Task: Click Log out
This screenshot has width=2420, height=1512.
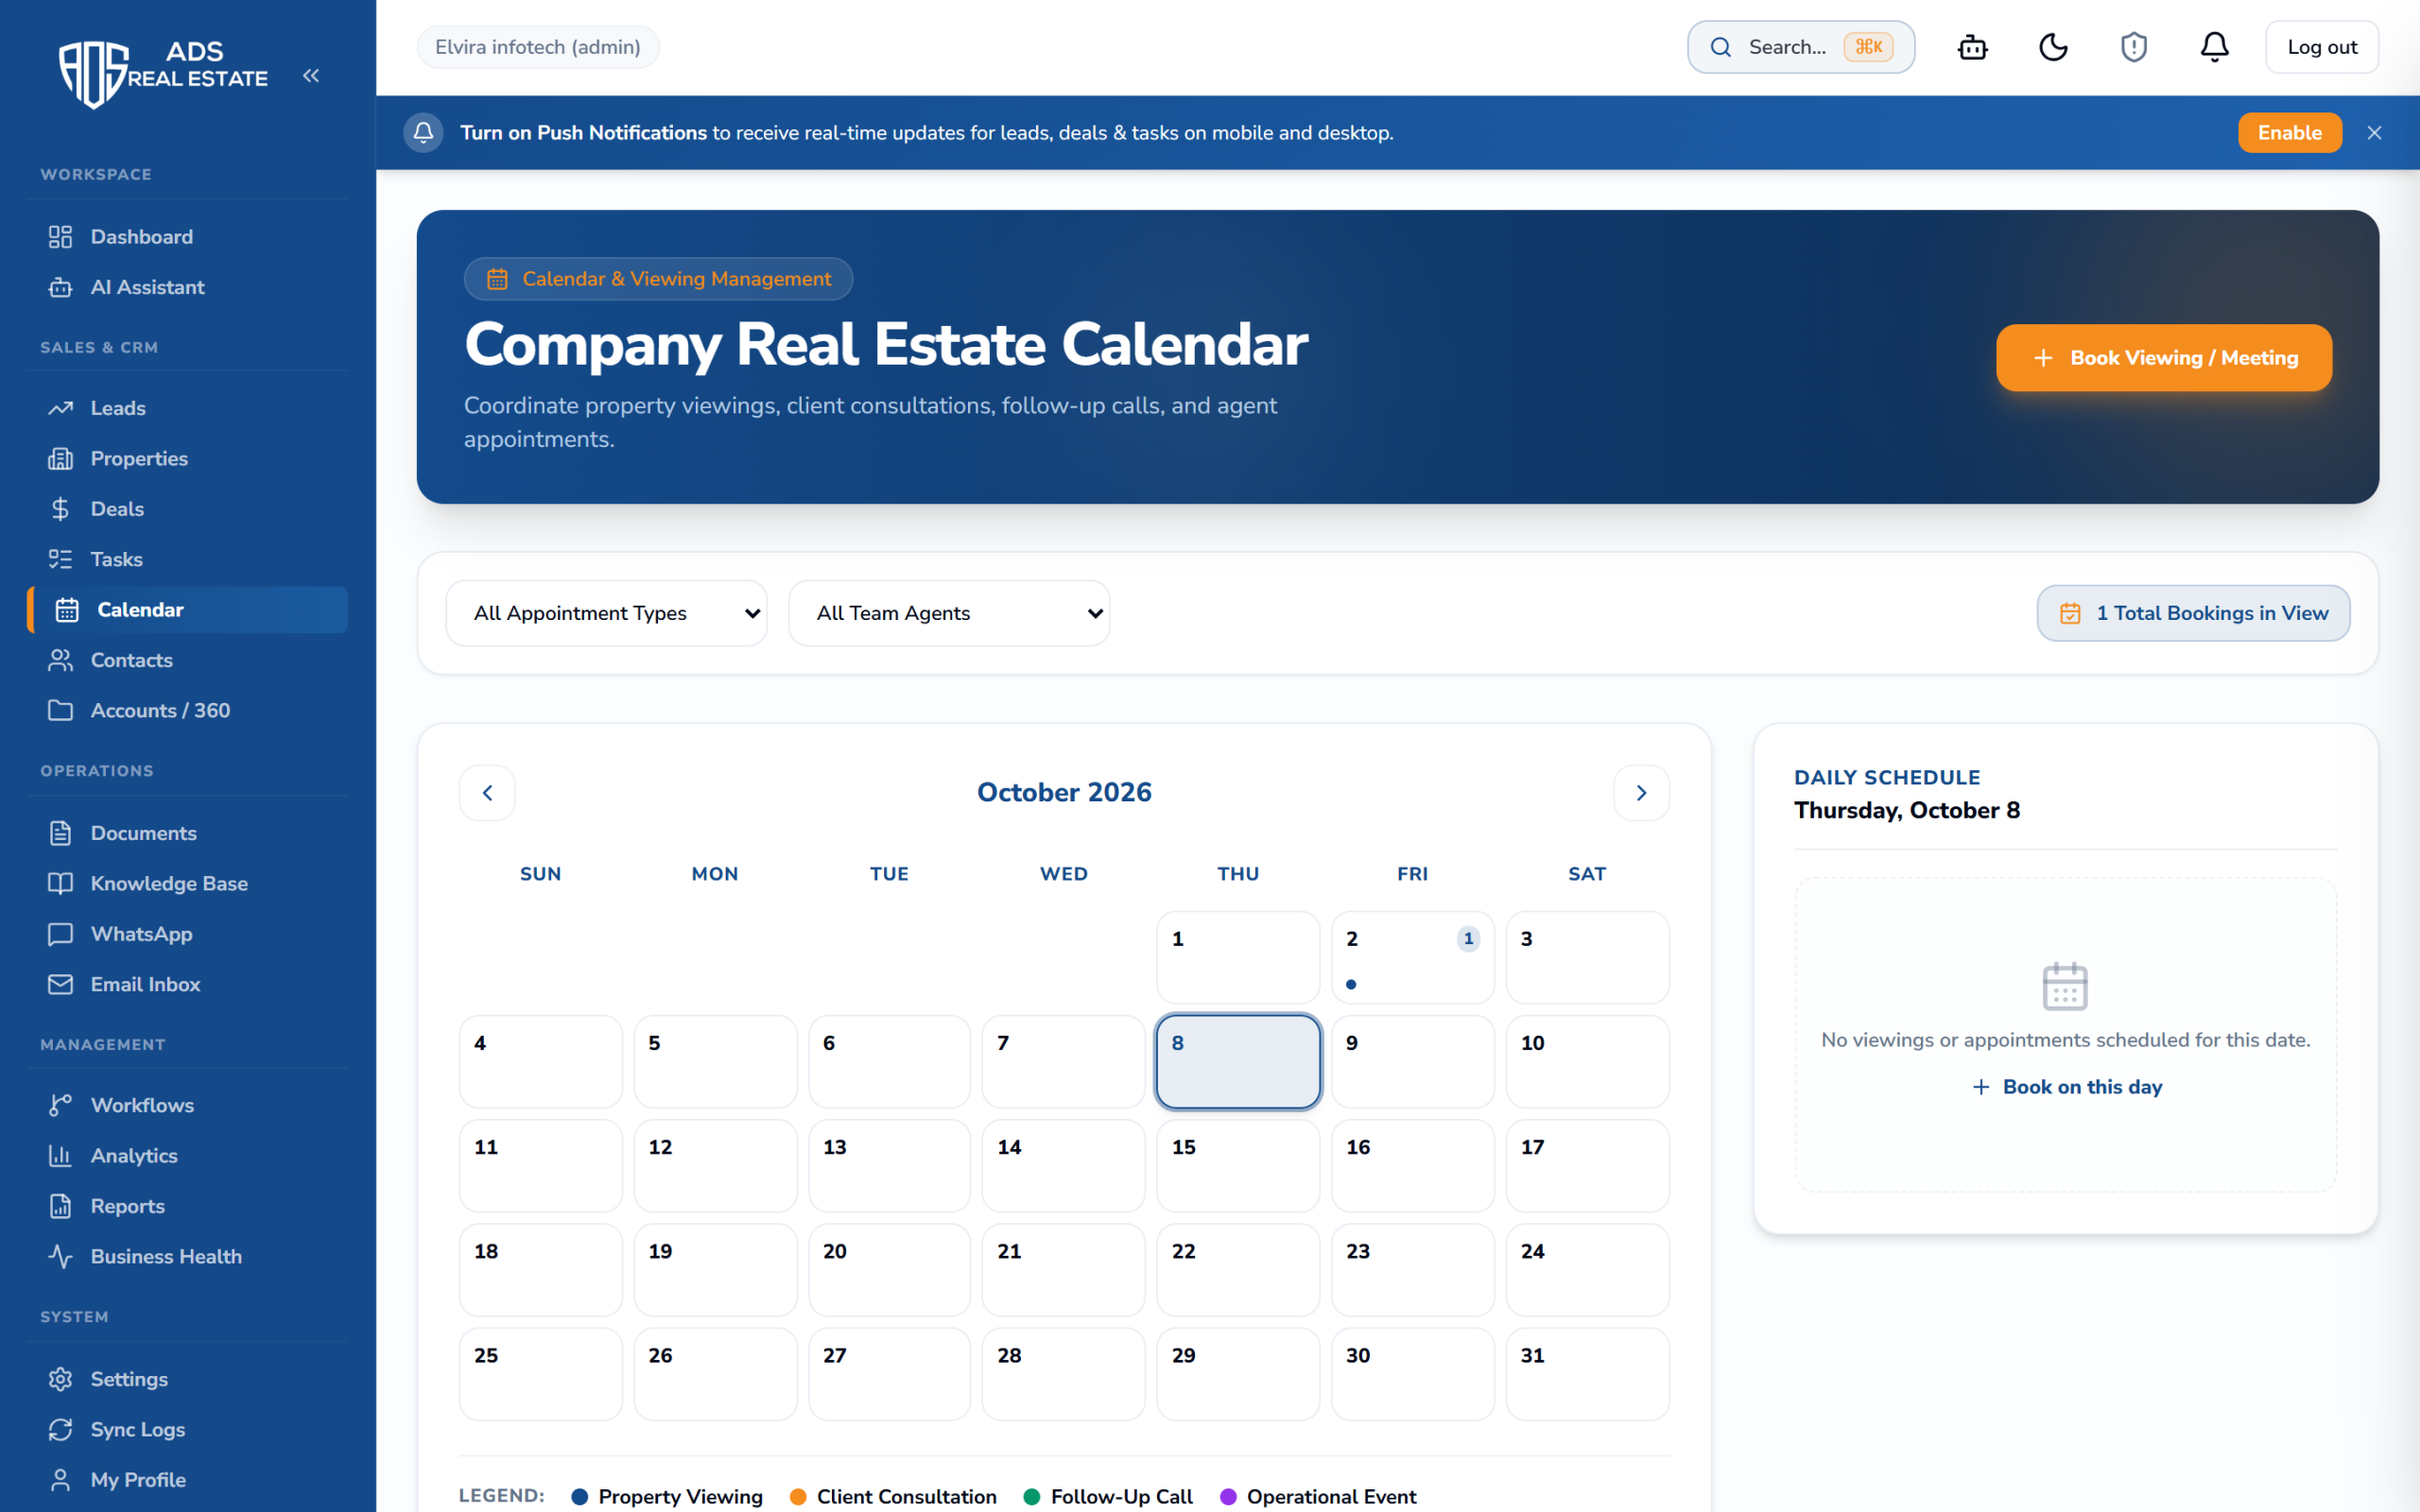Action: point(2321,47)
